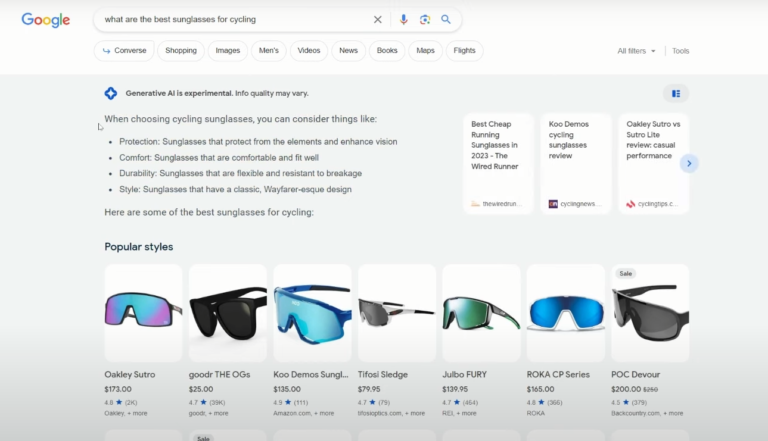The height and width of the screenshot is (441, 768).
Task: Open Koo Demos cycling sunglasses review card
Action: click(576, 163)
